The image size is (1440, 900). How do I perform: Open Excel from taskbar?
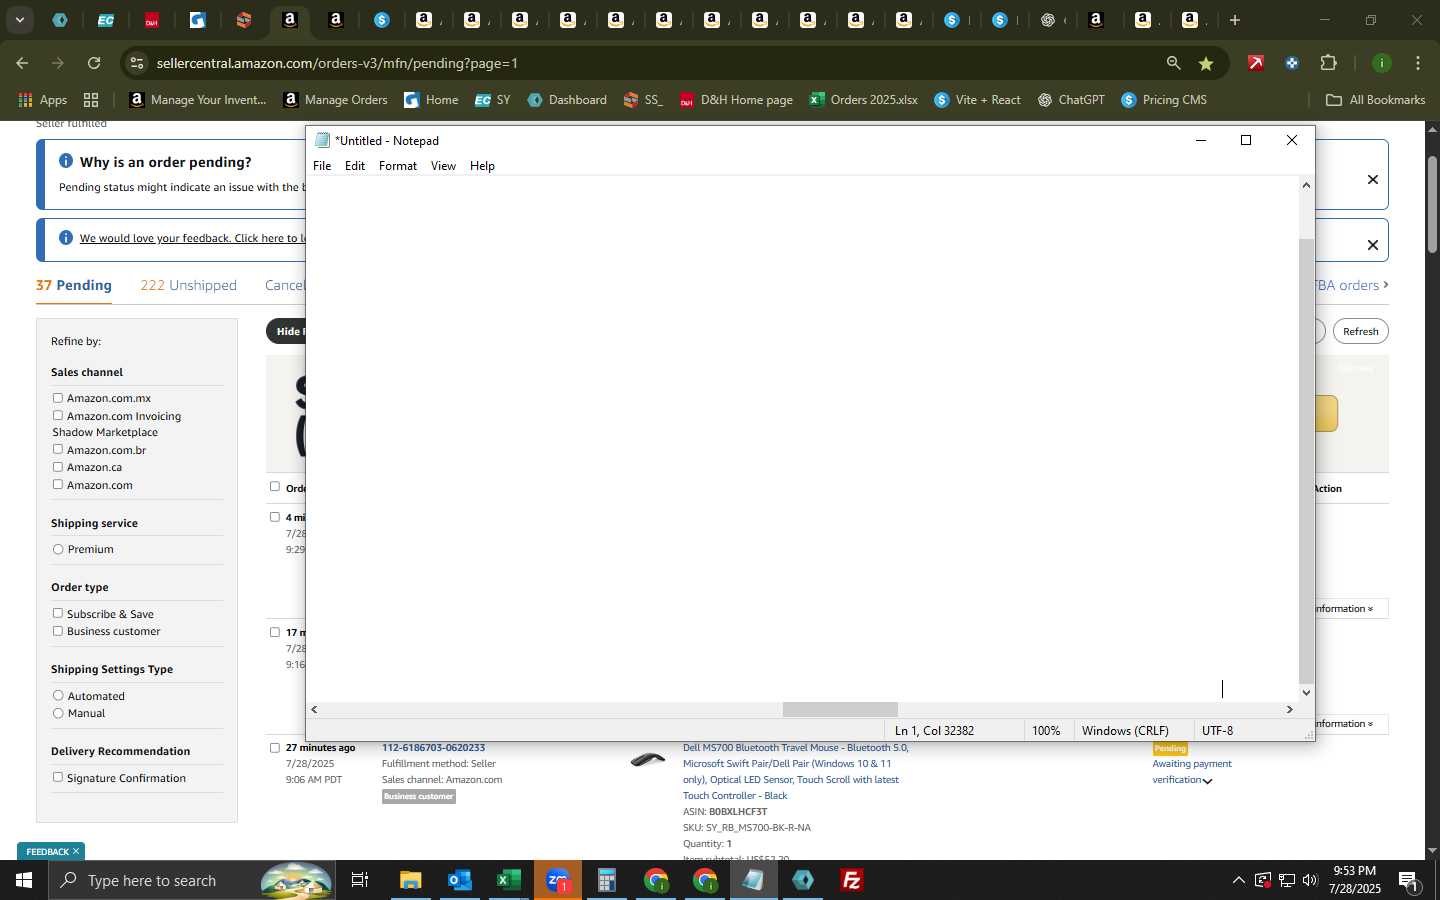tap(509, 880)
